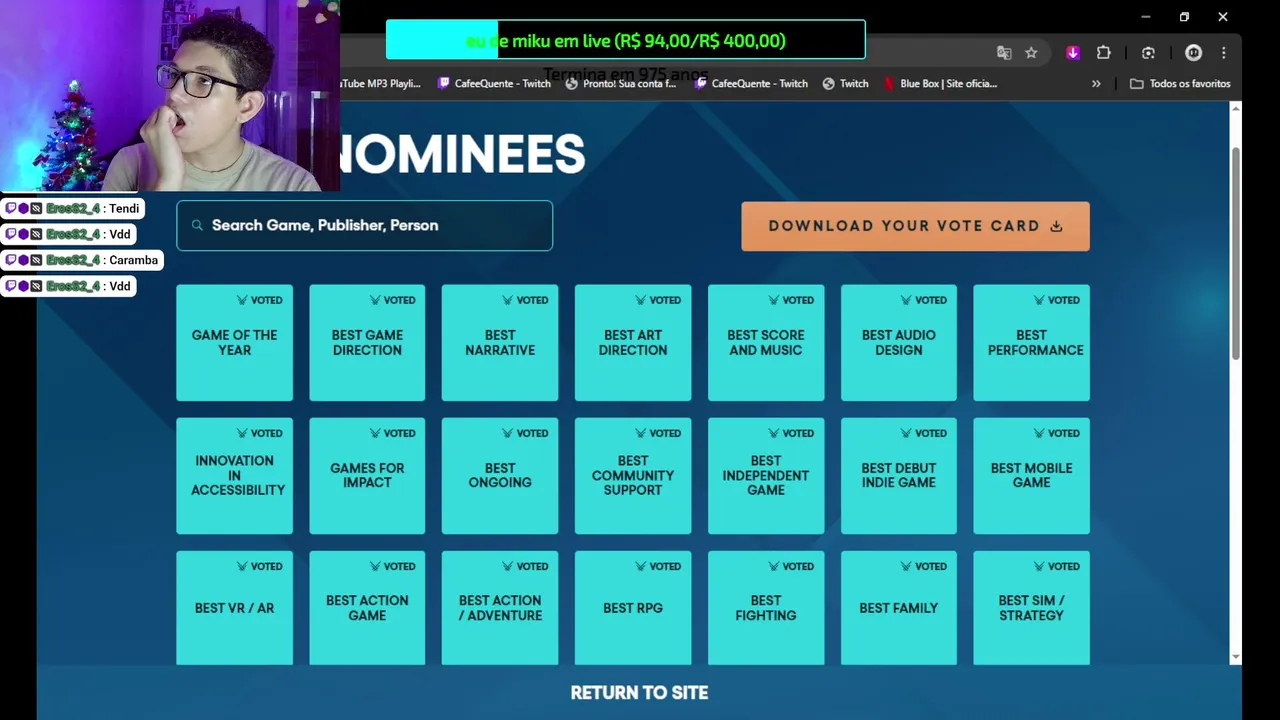Click the translate page icon
This screenshot has height=720, width=1280.
1004,53
